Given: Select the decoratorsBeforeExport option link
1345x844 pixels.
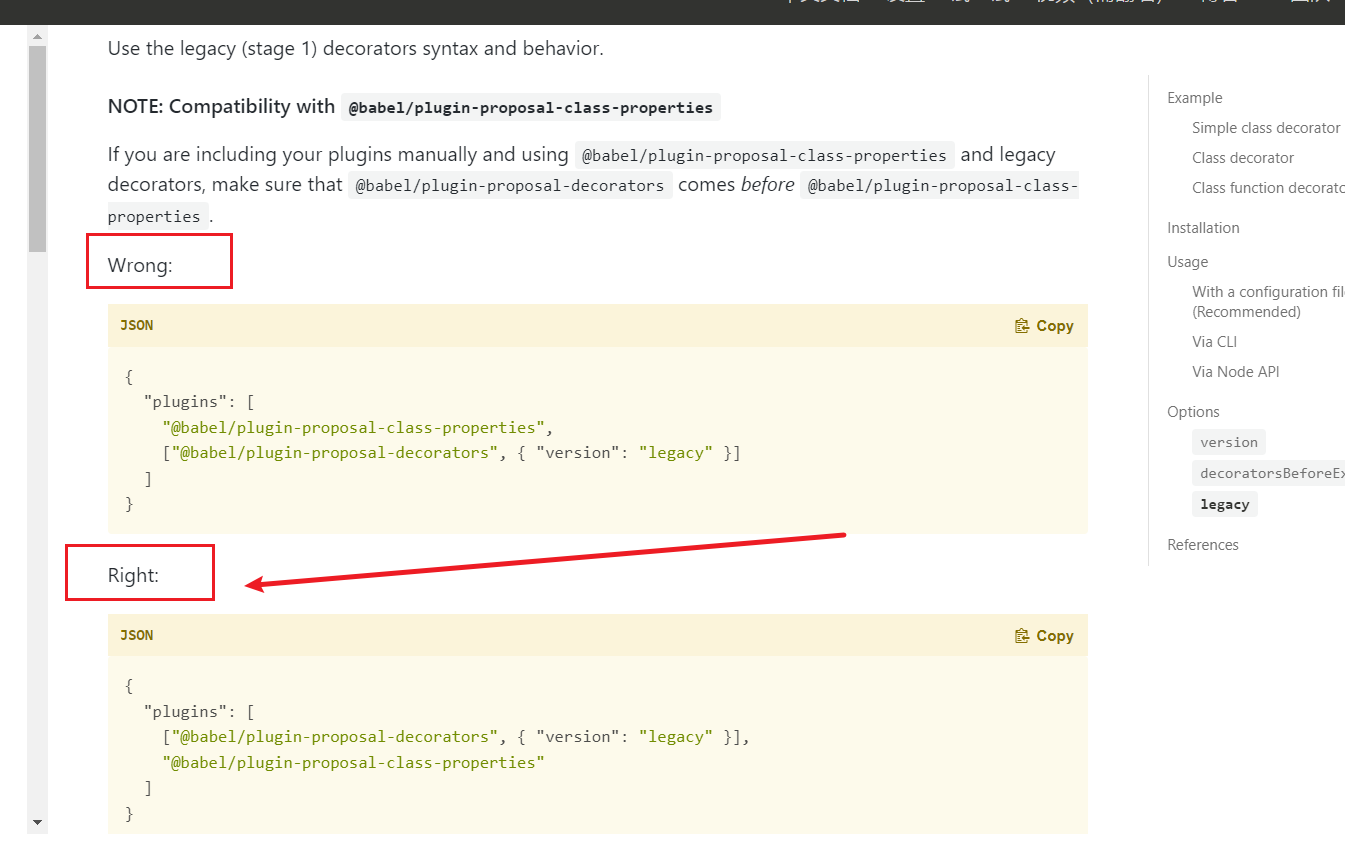Looking at the screenshot, I should (x=1268, y=473).
